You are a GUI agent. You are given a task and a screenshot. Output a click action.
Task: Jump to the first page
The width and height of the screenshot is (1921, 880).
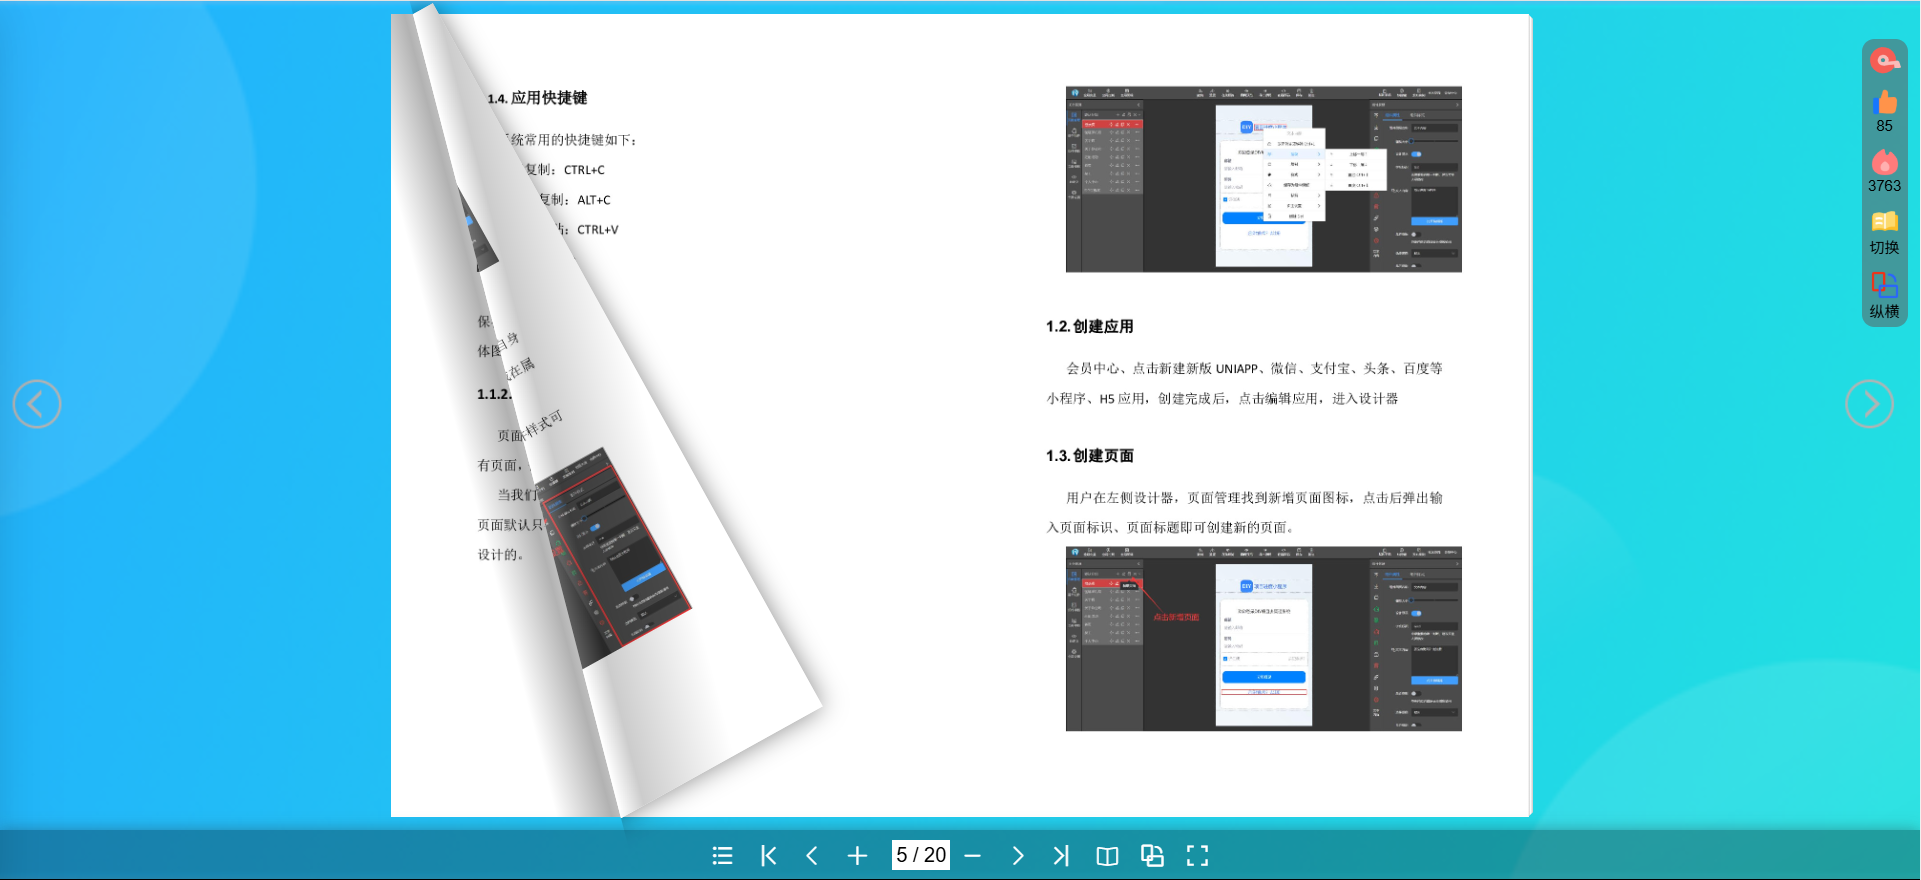click(768, 856)
